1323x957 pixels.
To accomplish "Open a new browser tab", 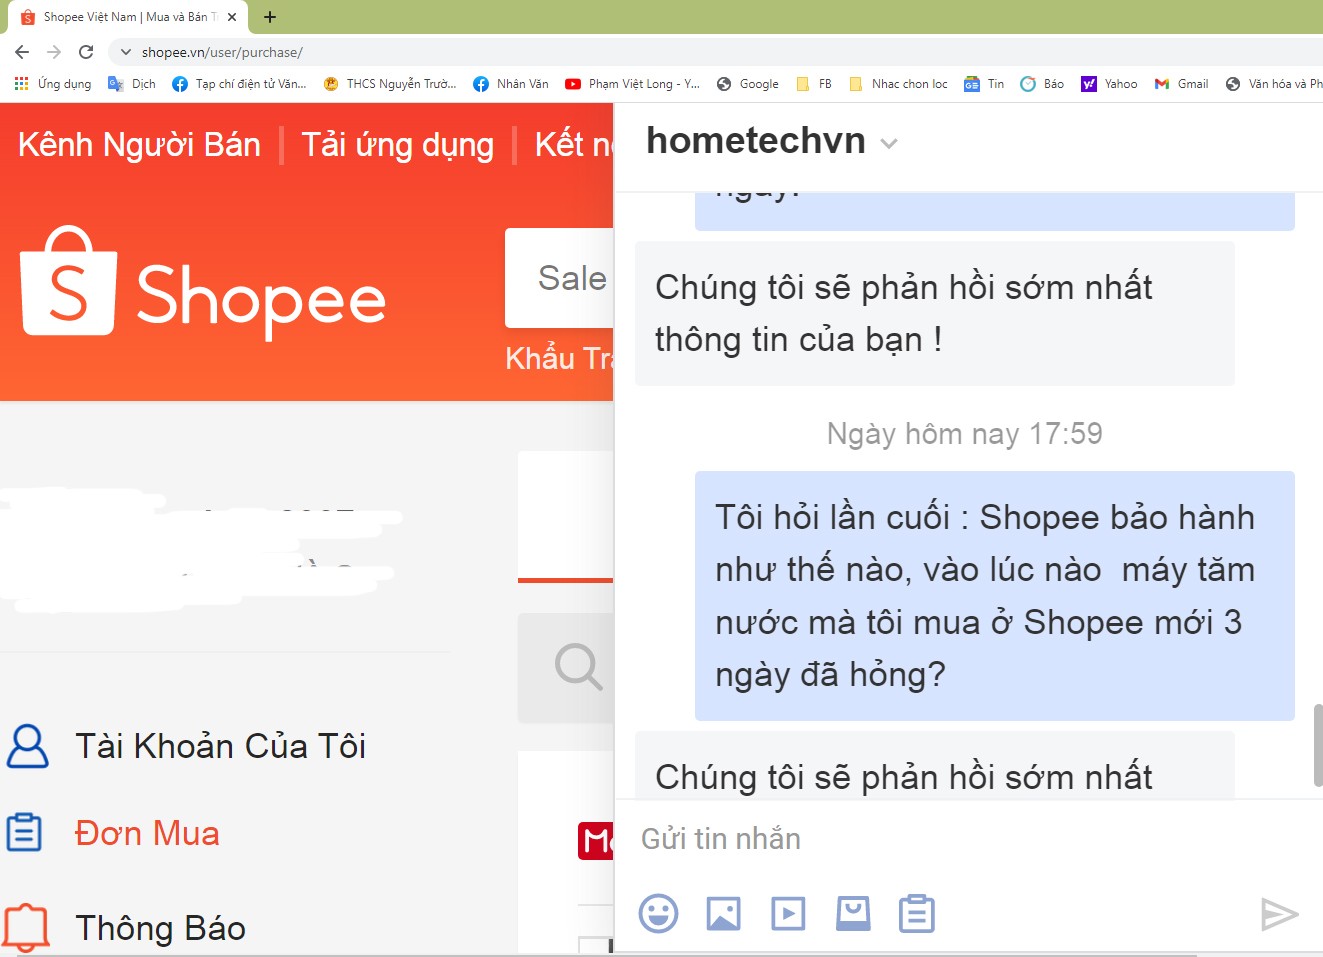I will (270, 17).
